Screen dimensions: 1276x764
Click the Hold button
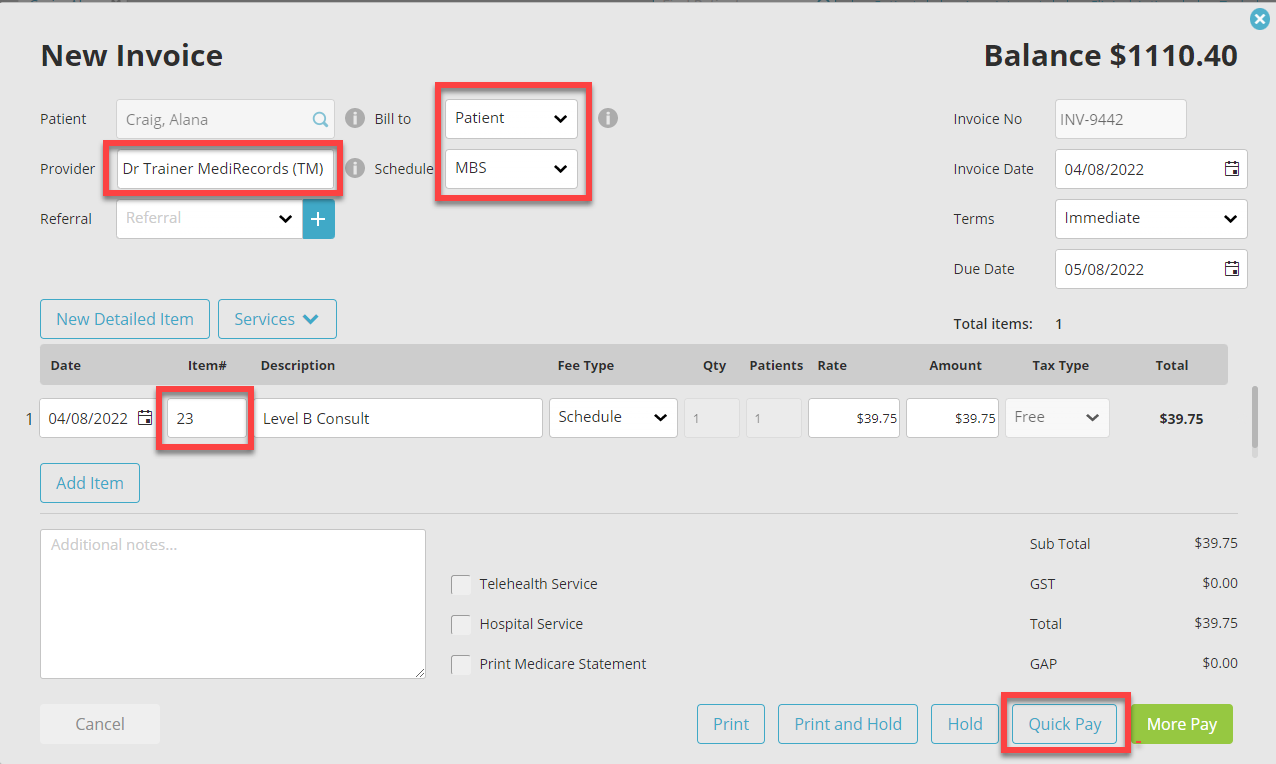(x=965, y=724)
